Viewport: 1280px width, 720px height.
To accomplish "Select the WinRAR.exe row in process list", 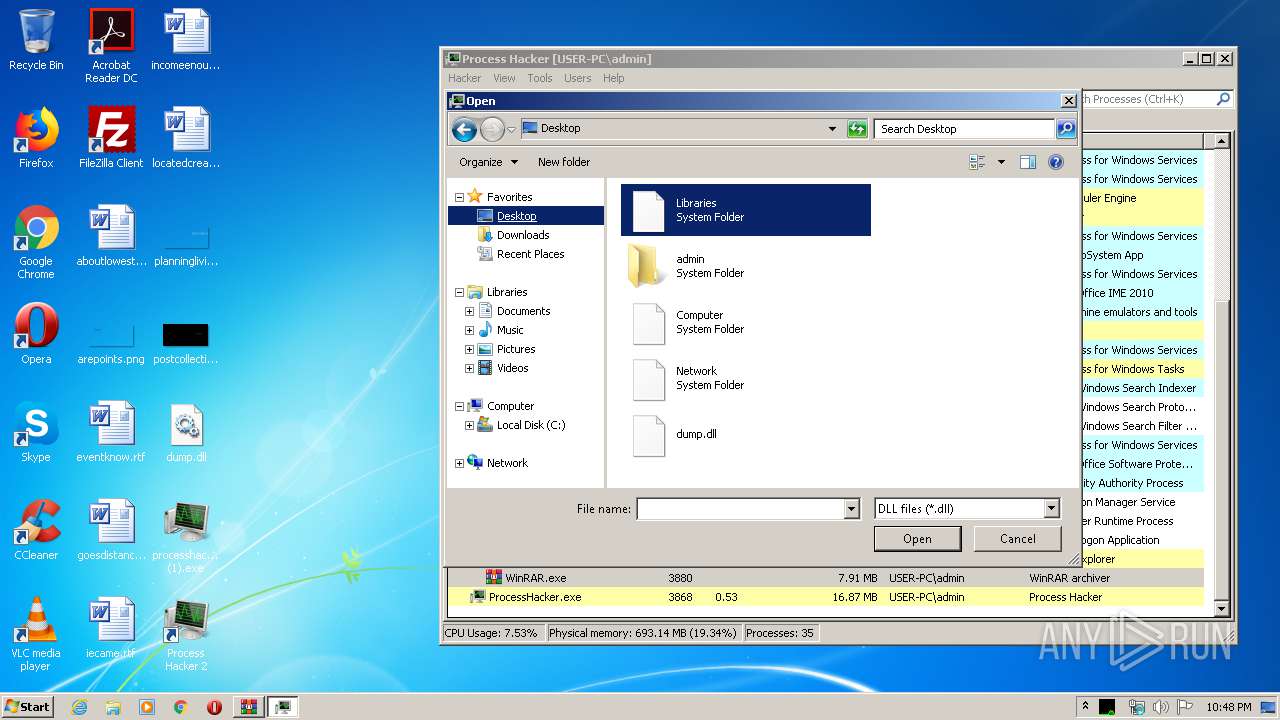I will pyautogui.click(x=824, y=578).
